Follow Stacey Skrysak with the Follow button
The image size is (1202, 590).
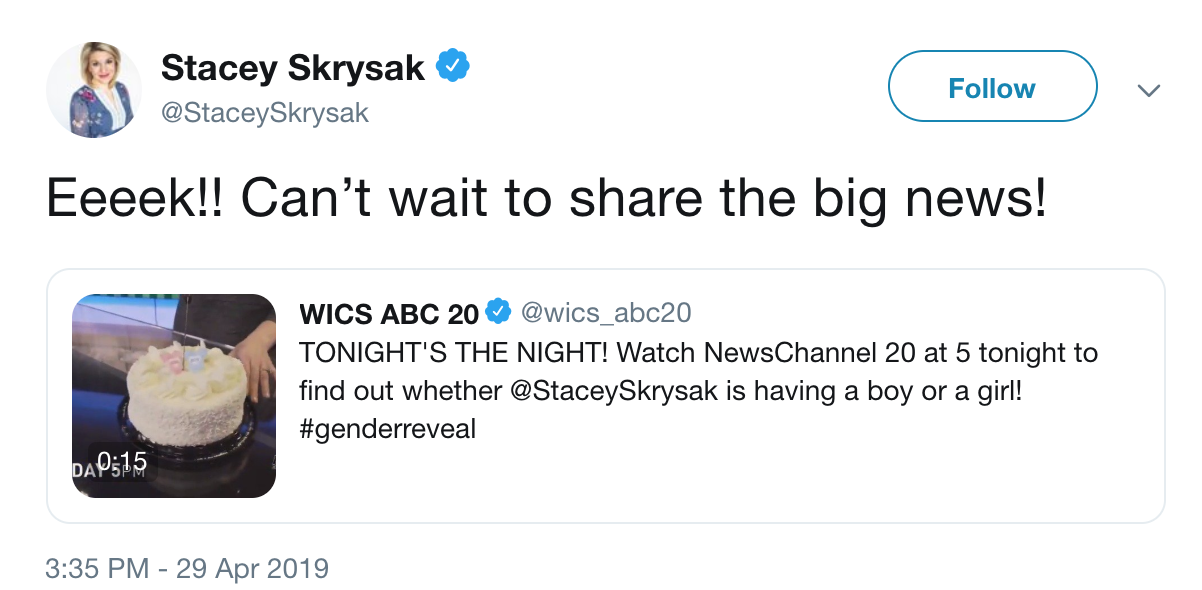(x=992, y=87)
